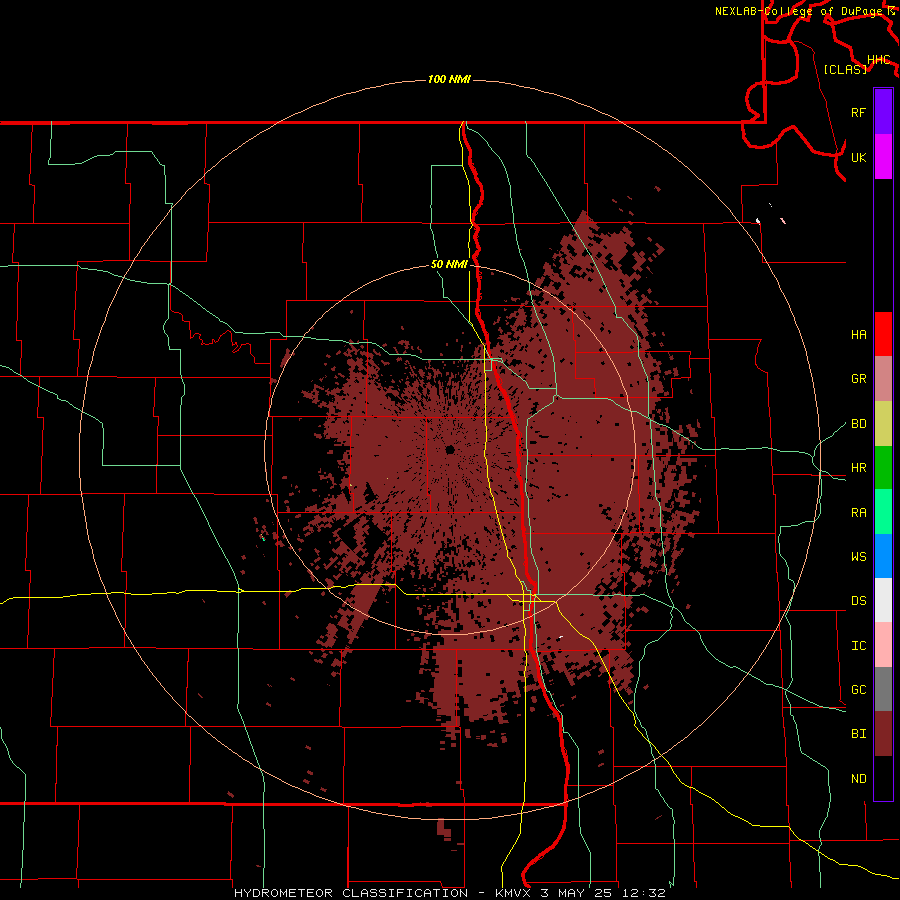
Task: Click the HA red legend swatch
Action: point(883,334)
